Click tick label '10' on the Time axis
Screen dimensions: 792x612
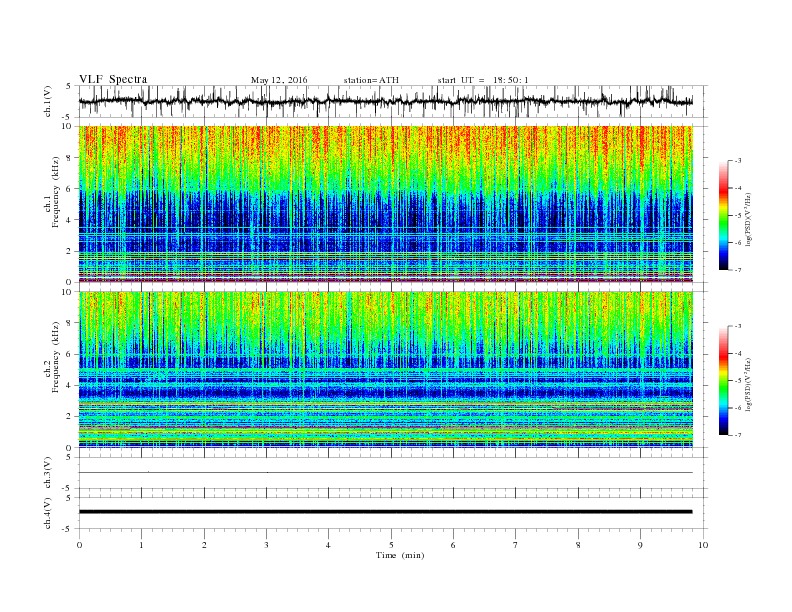pyautogui.click(x=703, y=545)
